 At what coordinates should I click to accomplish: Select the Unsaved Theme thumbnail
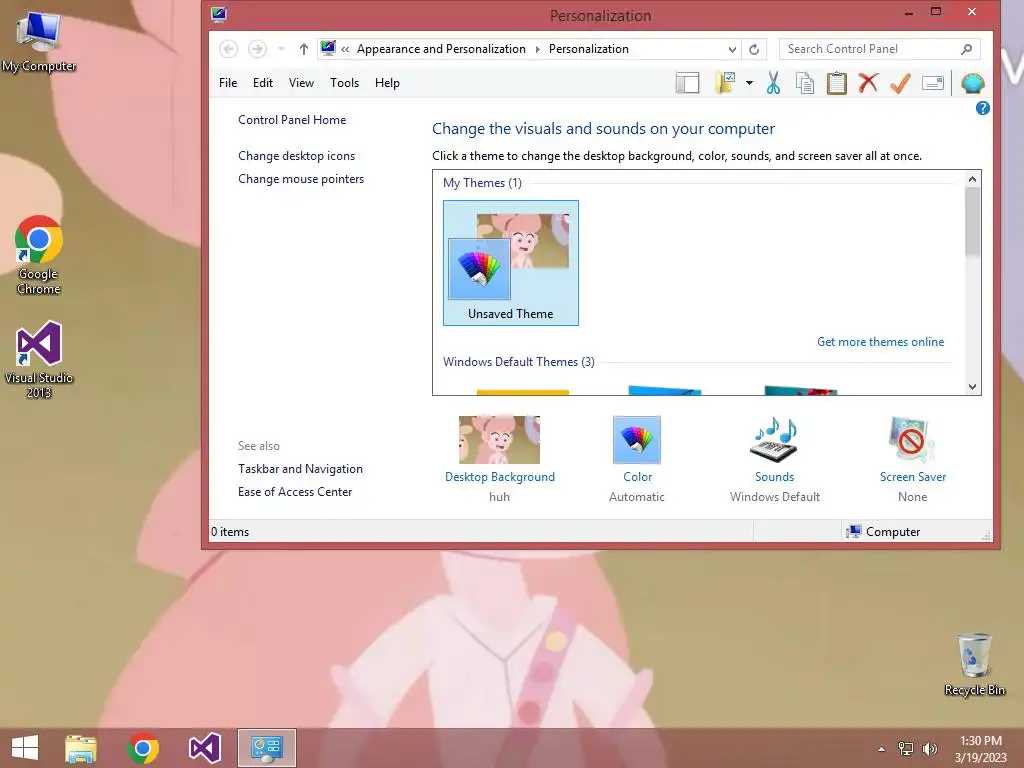pyautogui.click(x=511, y=263)
